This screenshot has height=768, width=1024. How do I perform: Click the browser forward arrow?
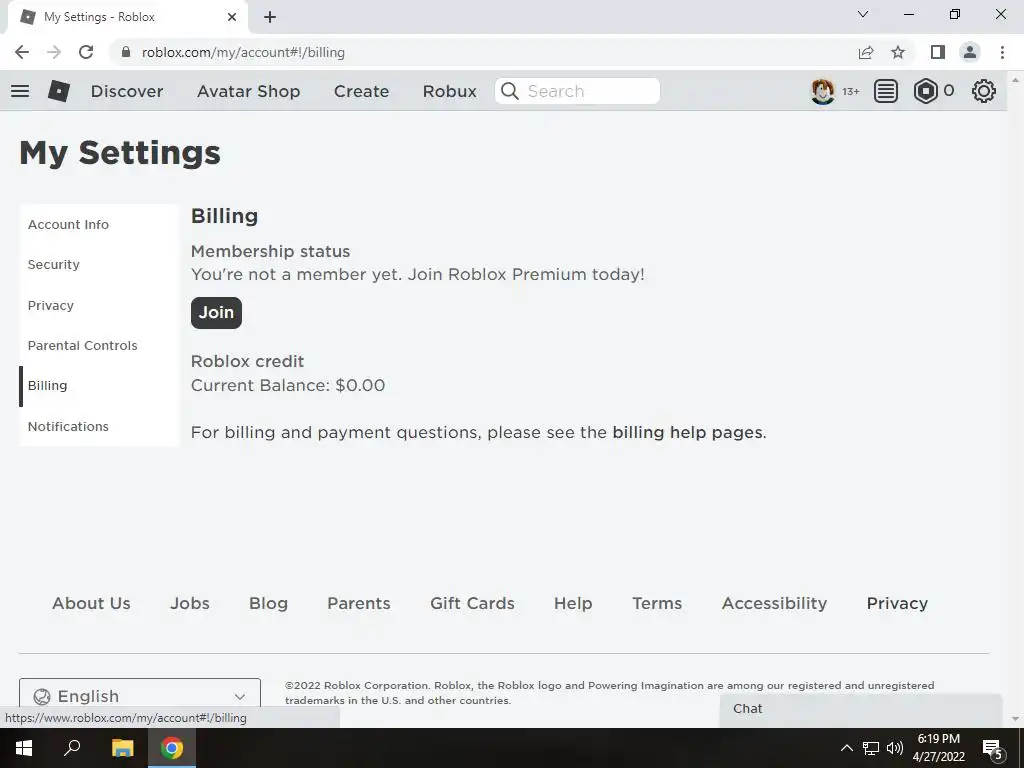point(54,52)
